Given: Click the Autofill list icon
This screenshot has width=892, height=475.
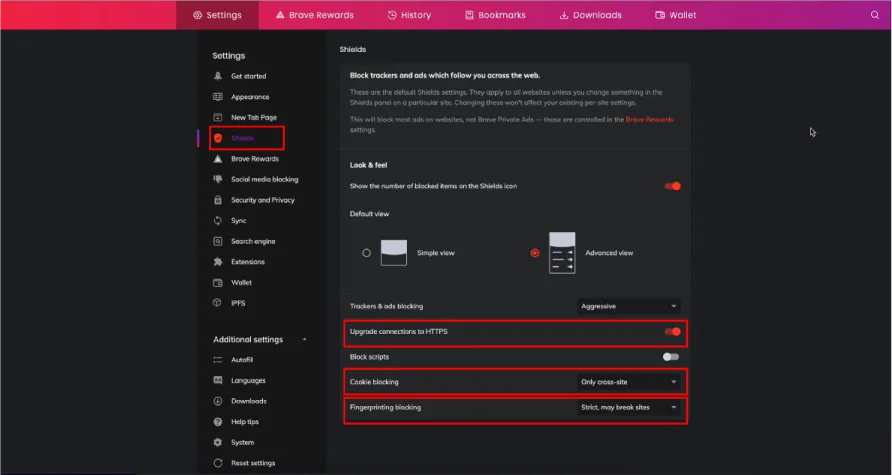Looking at the screenshot, I should tap(218, 360).
